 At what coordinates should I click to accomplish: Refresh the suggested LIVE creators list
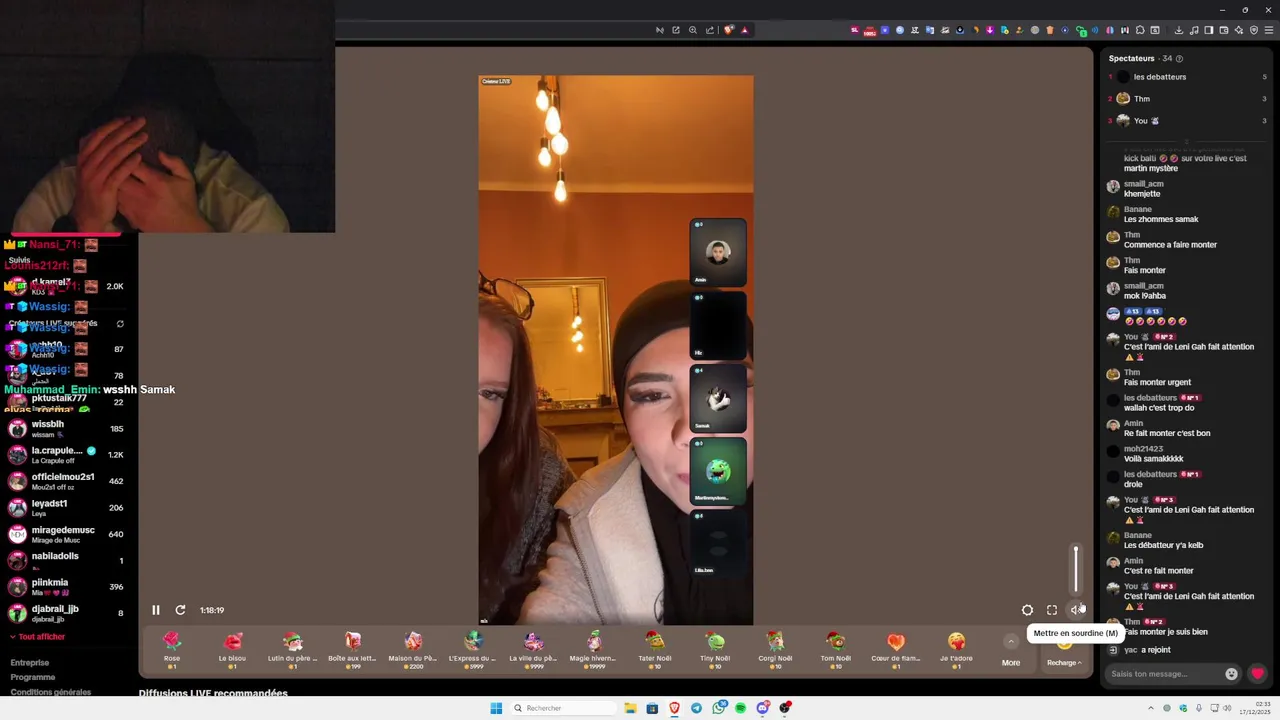120,324
